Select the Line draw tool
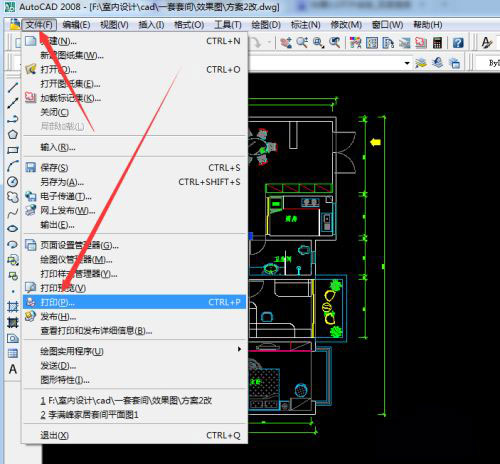This screenshot has height=464, width=500. 13,87
